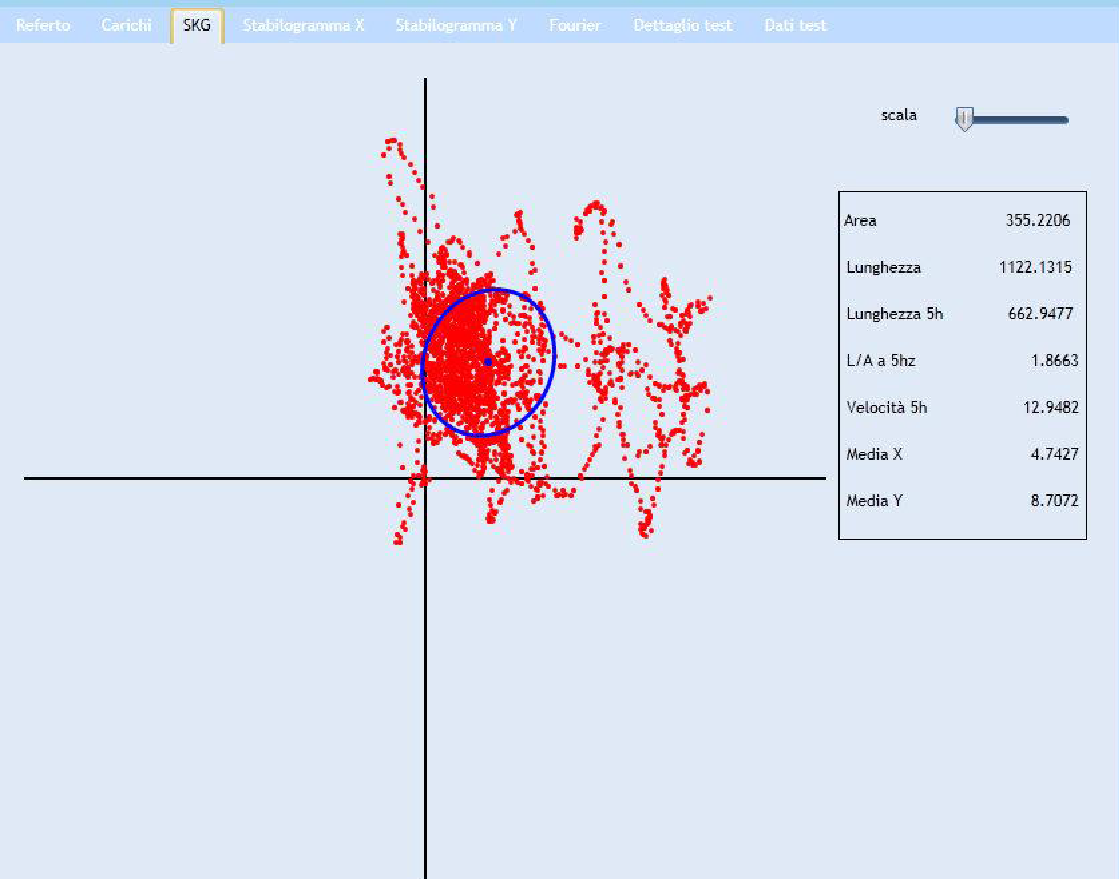Image resolution: width=1119 pixels, height=879 pixels.
Task: Go to the Dati test tab
Action: point(795,26)
